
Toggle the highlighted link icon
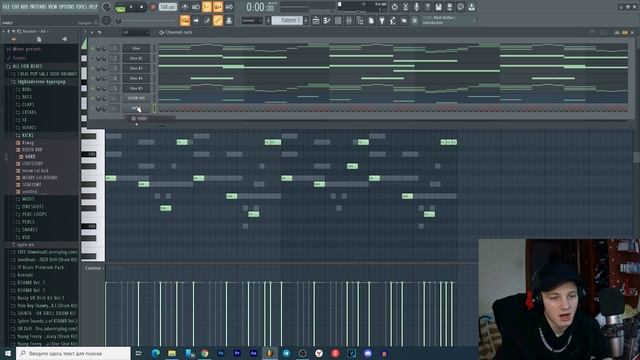(x=218, y=20)
